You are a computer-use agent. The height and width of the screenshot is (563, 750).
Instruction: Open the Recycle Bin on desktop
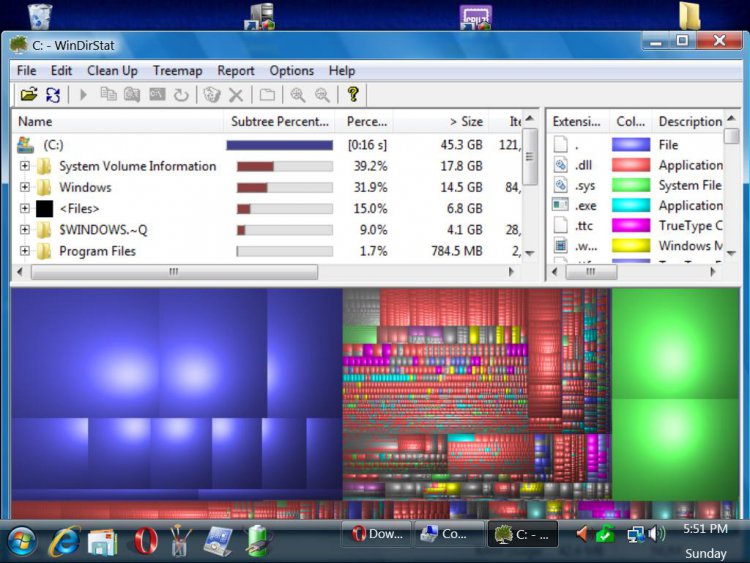[40, 16]
